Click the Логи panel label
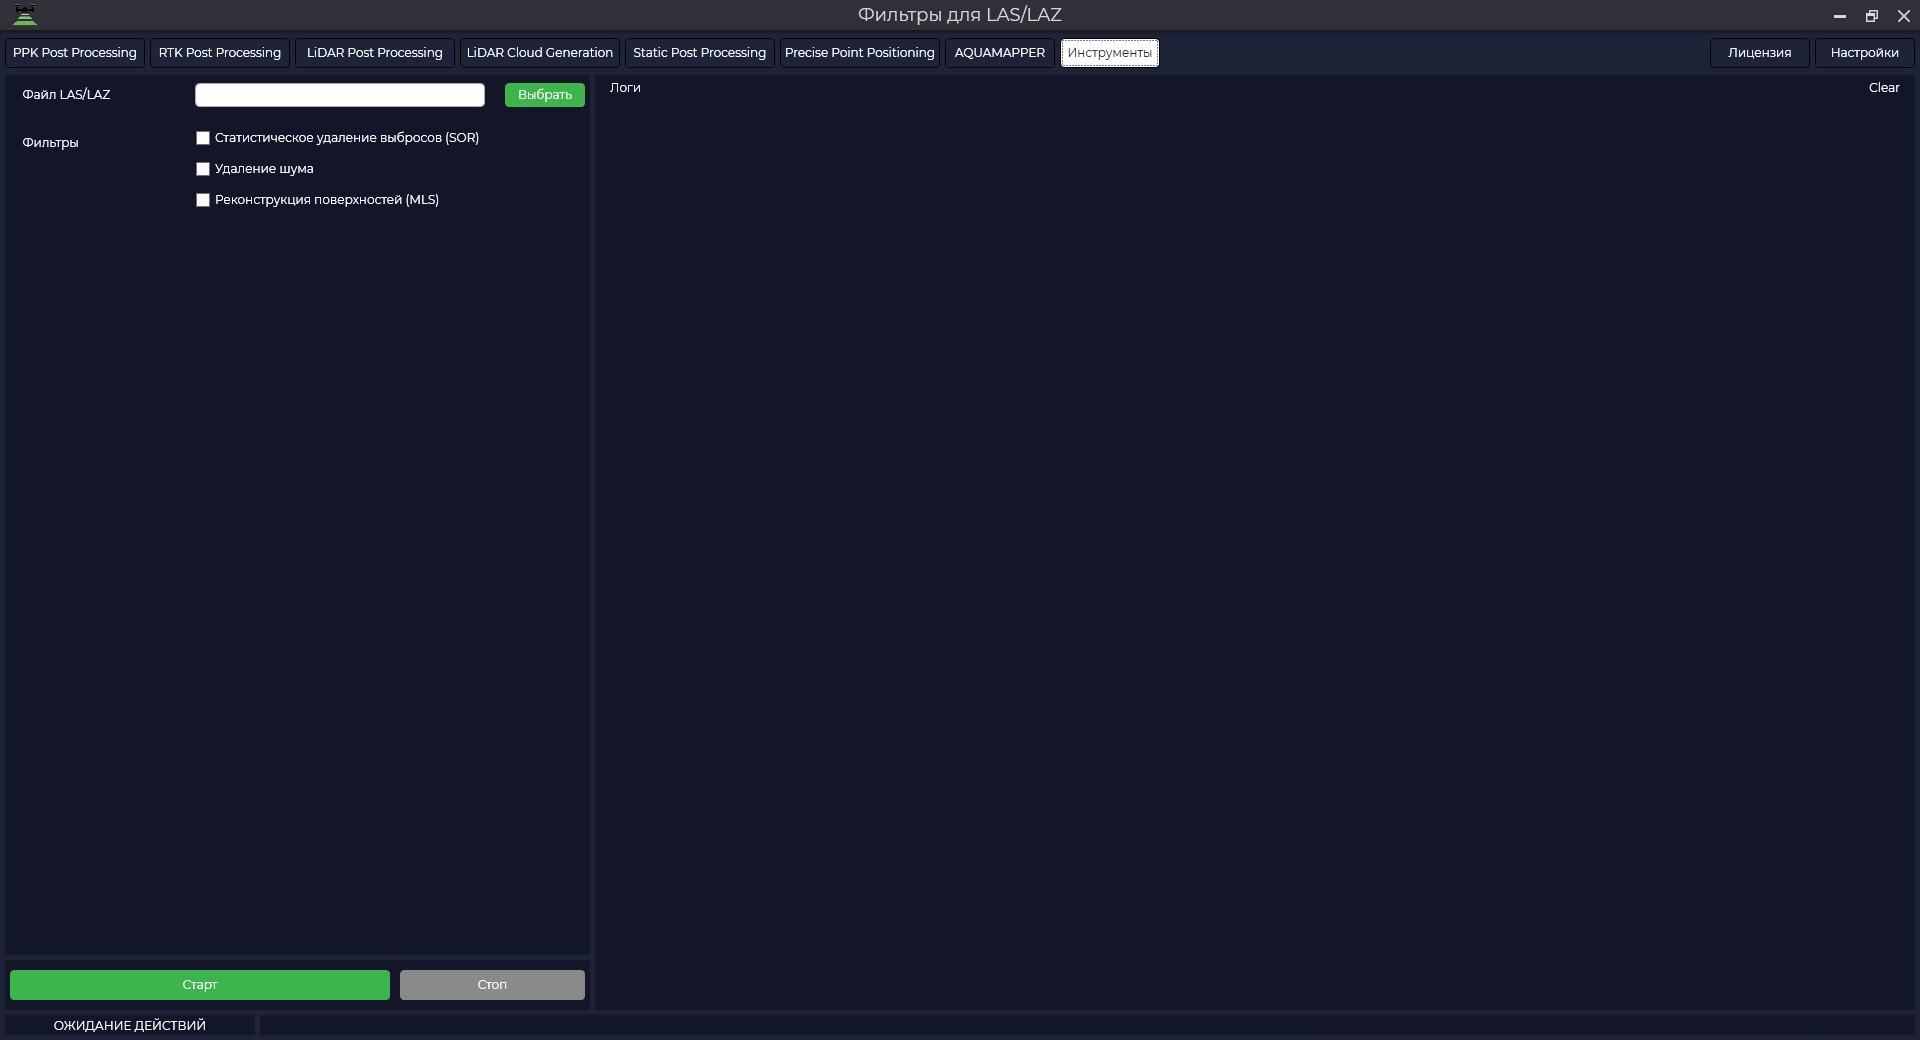Image resolution: width=1920 pixels, height=1040 pixels. 625,88
